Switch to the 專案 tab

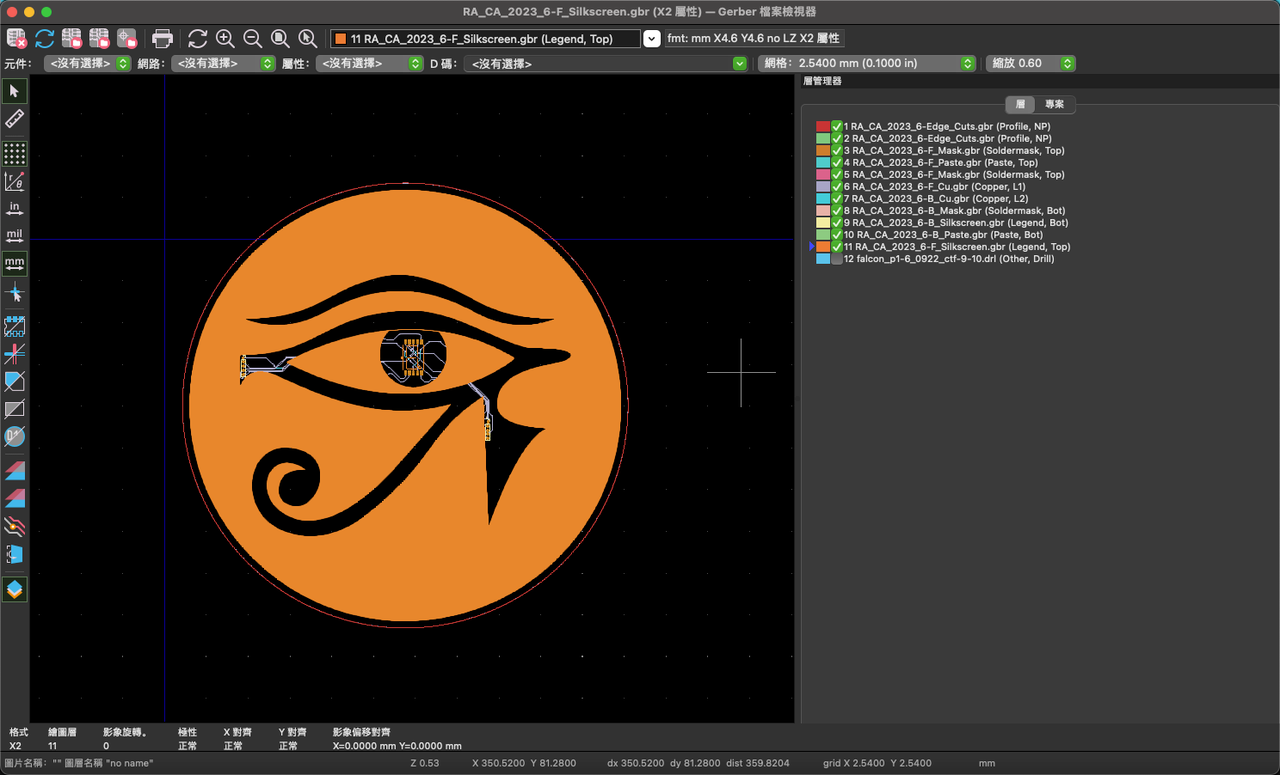(1054, 104)
